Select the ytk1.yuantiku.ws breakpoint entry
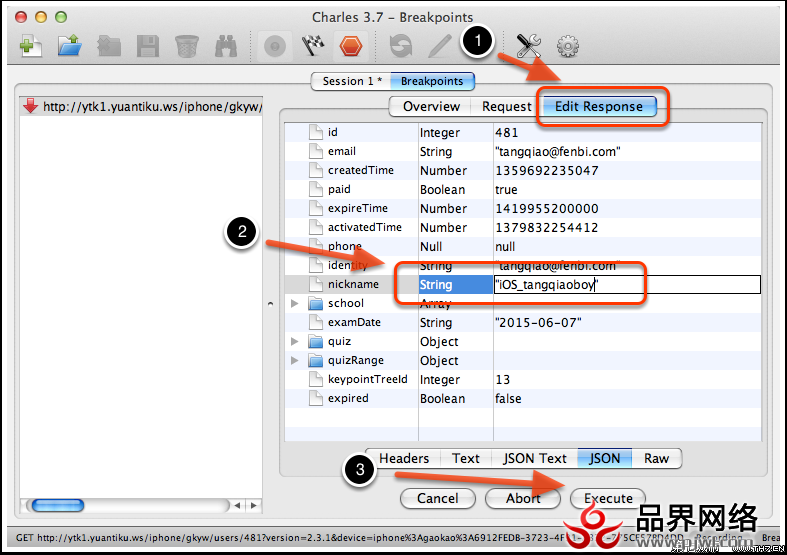The width and height of the screenshot is (787, 555). coord(141,107)
